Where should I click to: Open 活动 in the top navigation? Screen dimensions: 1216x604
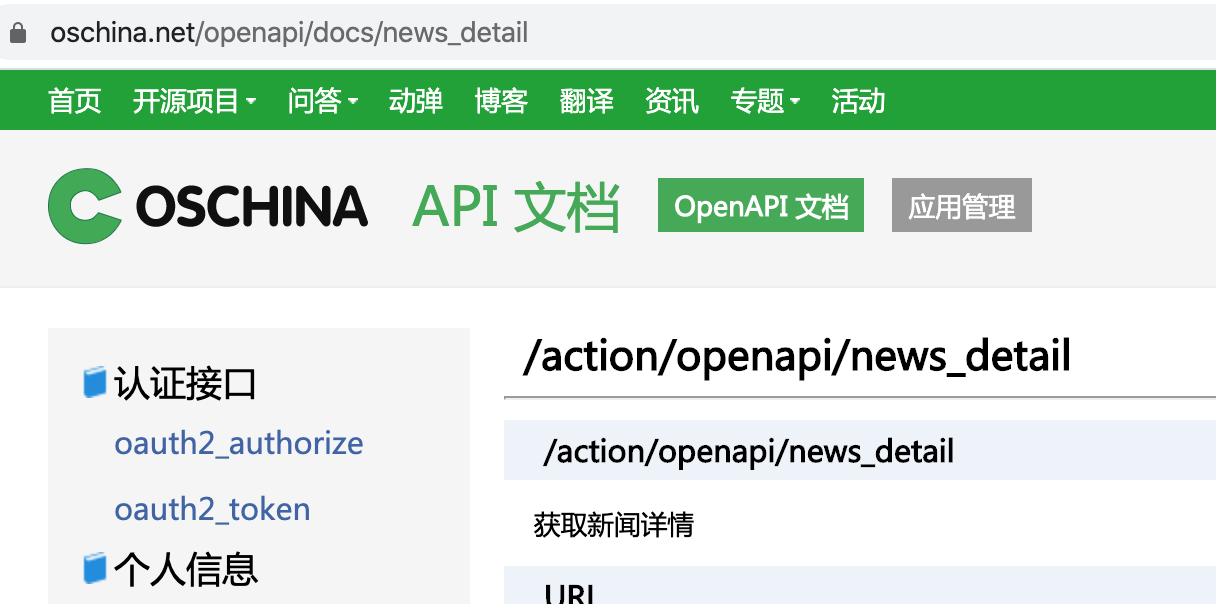858,101
